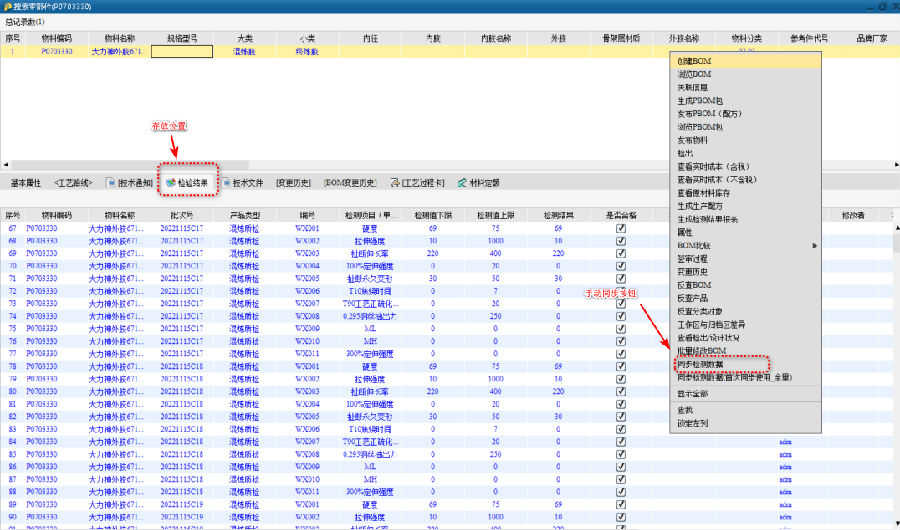This screenshot has width=900, height=530.
Task: Open the 检验结果 tab with chart icon
Action: pyautogui.click(x=186, y=183)
